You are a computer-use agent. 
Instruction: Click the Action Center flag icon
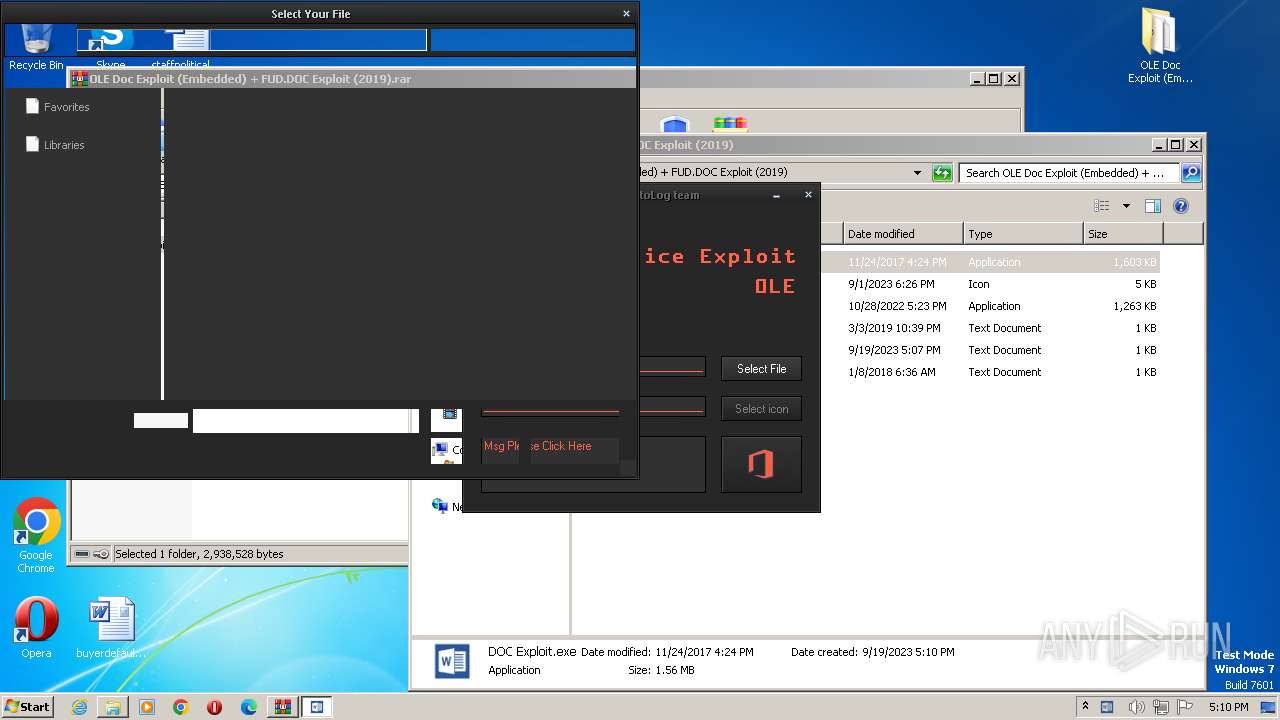tap(1184, 707)
